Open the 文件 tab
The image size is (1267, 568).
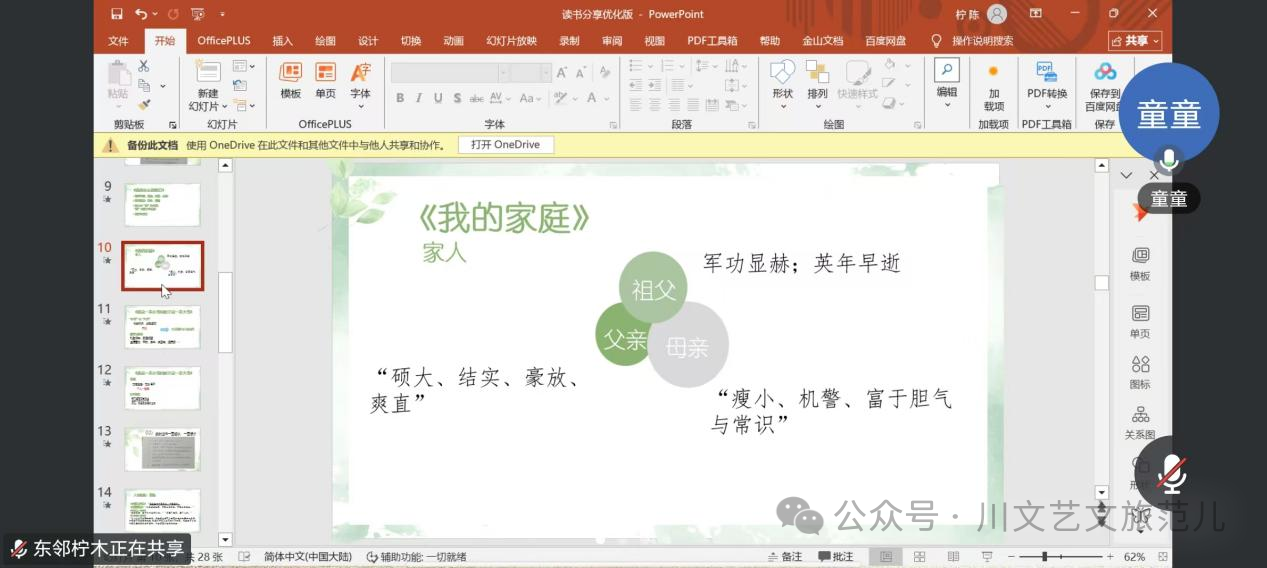tap(118, 41)
